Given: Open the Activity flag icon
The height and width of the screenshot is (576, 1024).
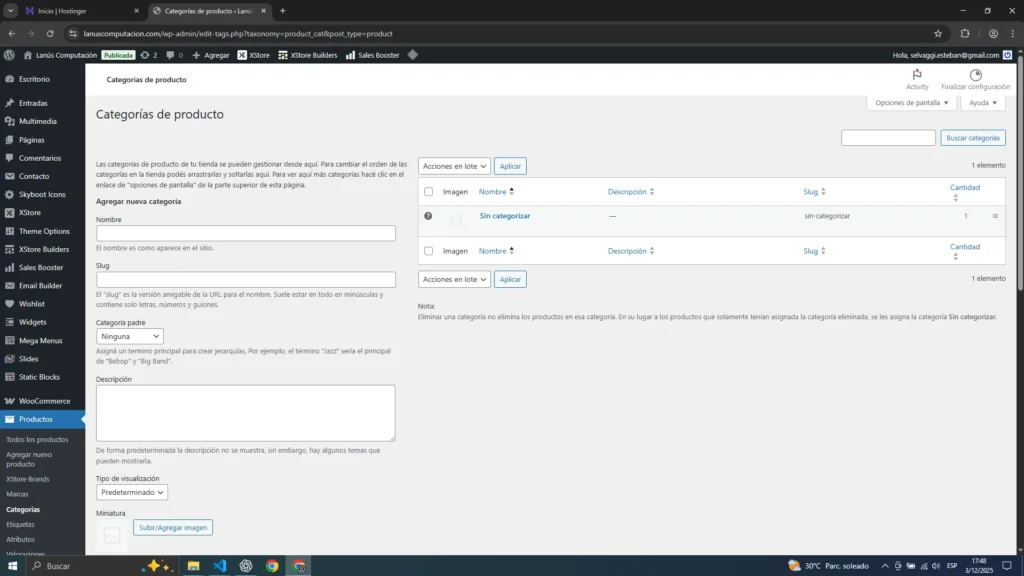Looking at the screenshot, I should coord(917,75).
